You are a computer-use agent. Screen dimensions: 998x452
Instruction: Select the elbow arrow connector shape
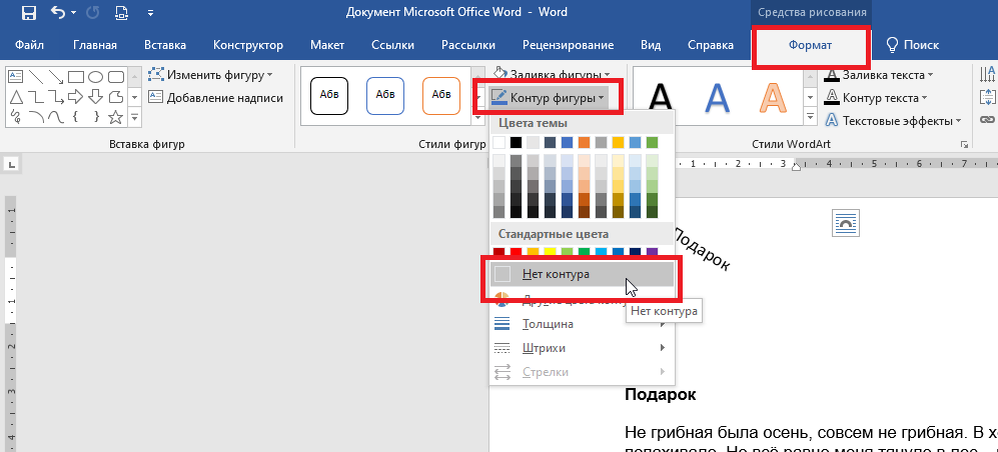click(56, 97)
